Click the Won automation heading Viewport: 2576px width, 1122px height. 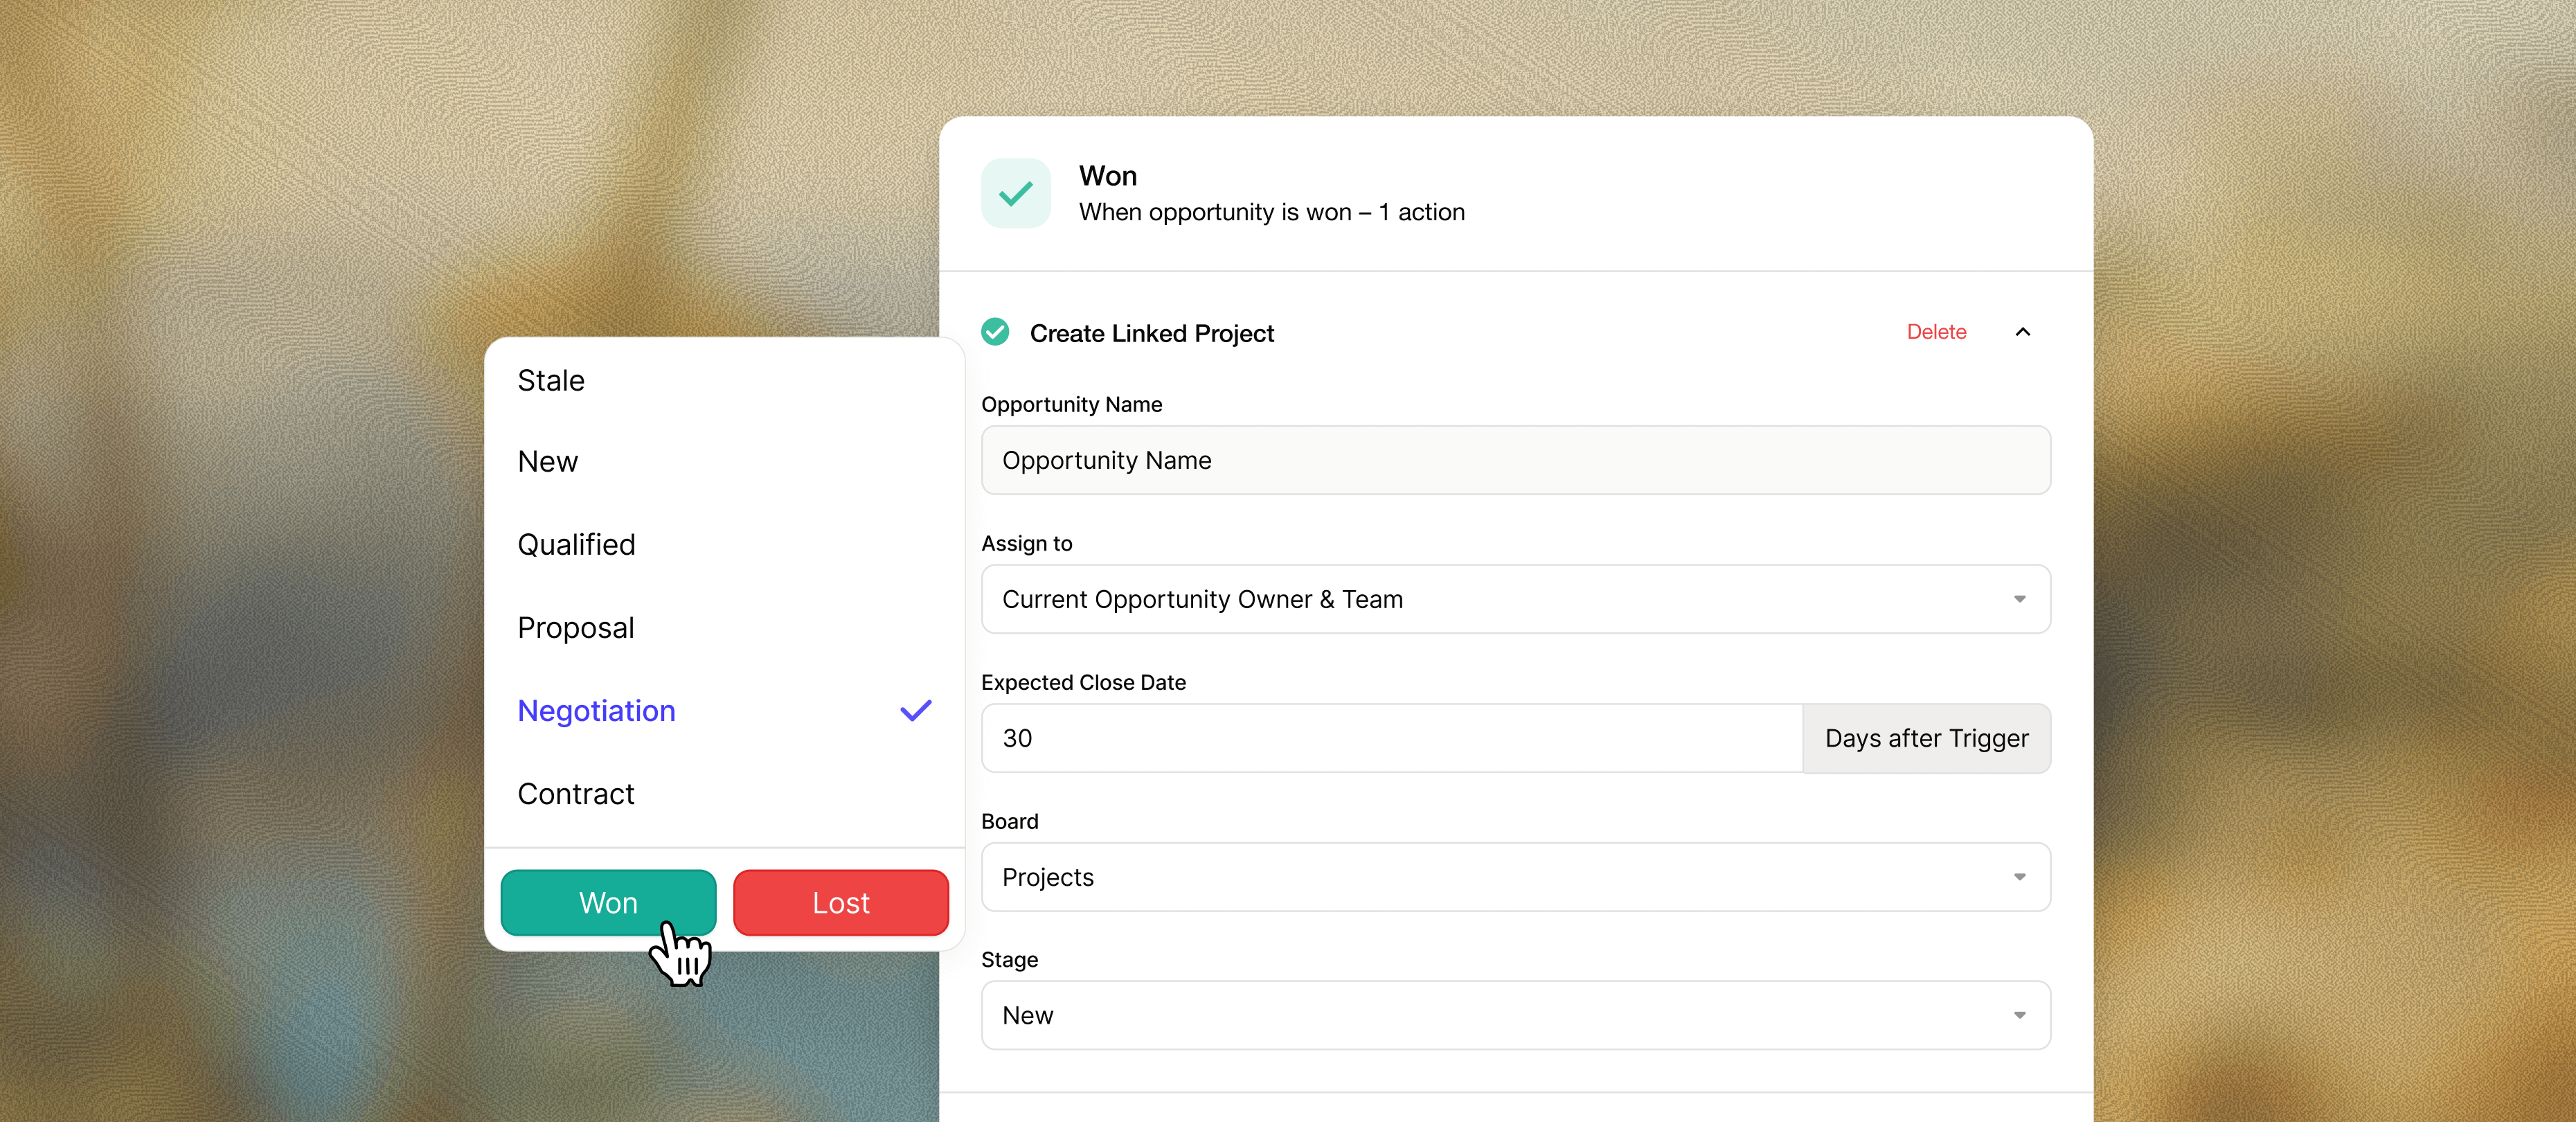pyautogui.click(x=1108, y=175)
